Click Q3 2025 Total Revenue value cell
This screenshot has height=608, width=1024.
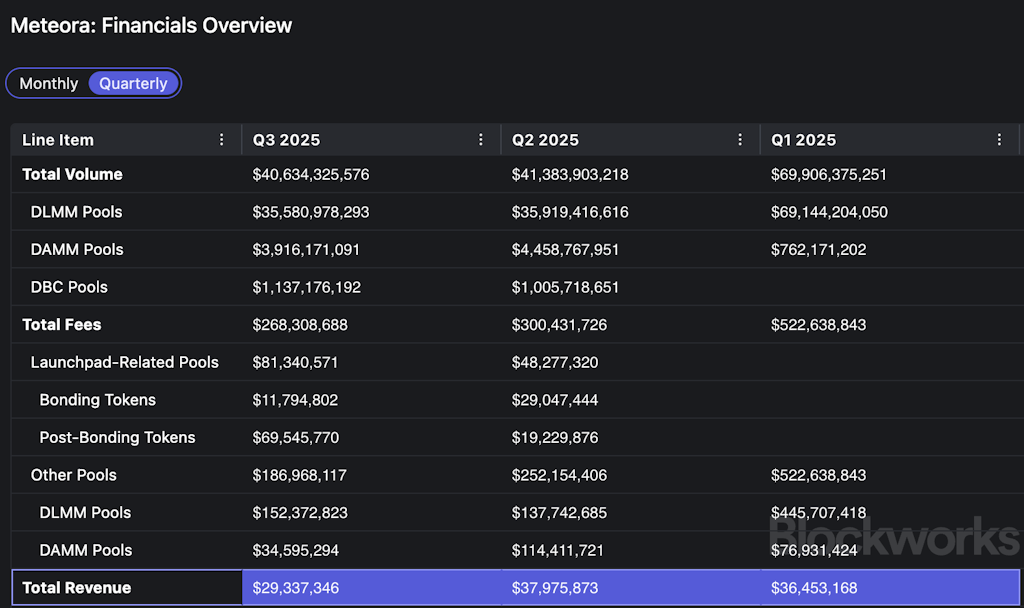pos(296,588)
